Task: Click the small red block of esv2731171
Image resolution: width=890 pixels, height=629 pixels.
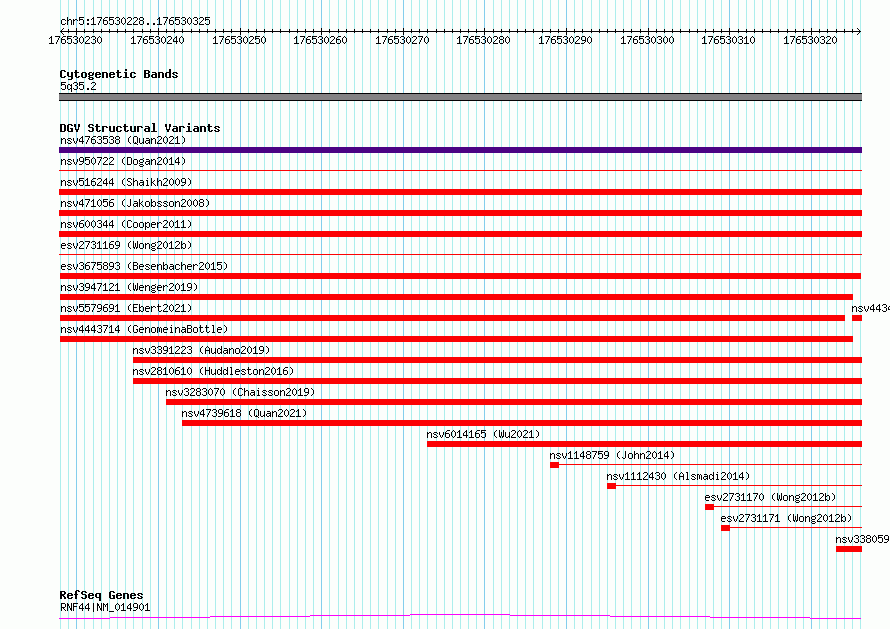Action: (x=725, y=528)
